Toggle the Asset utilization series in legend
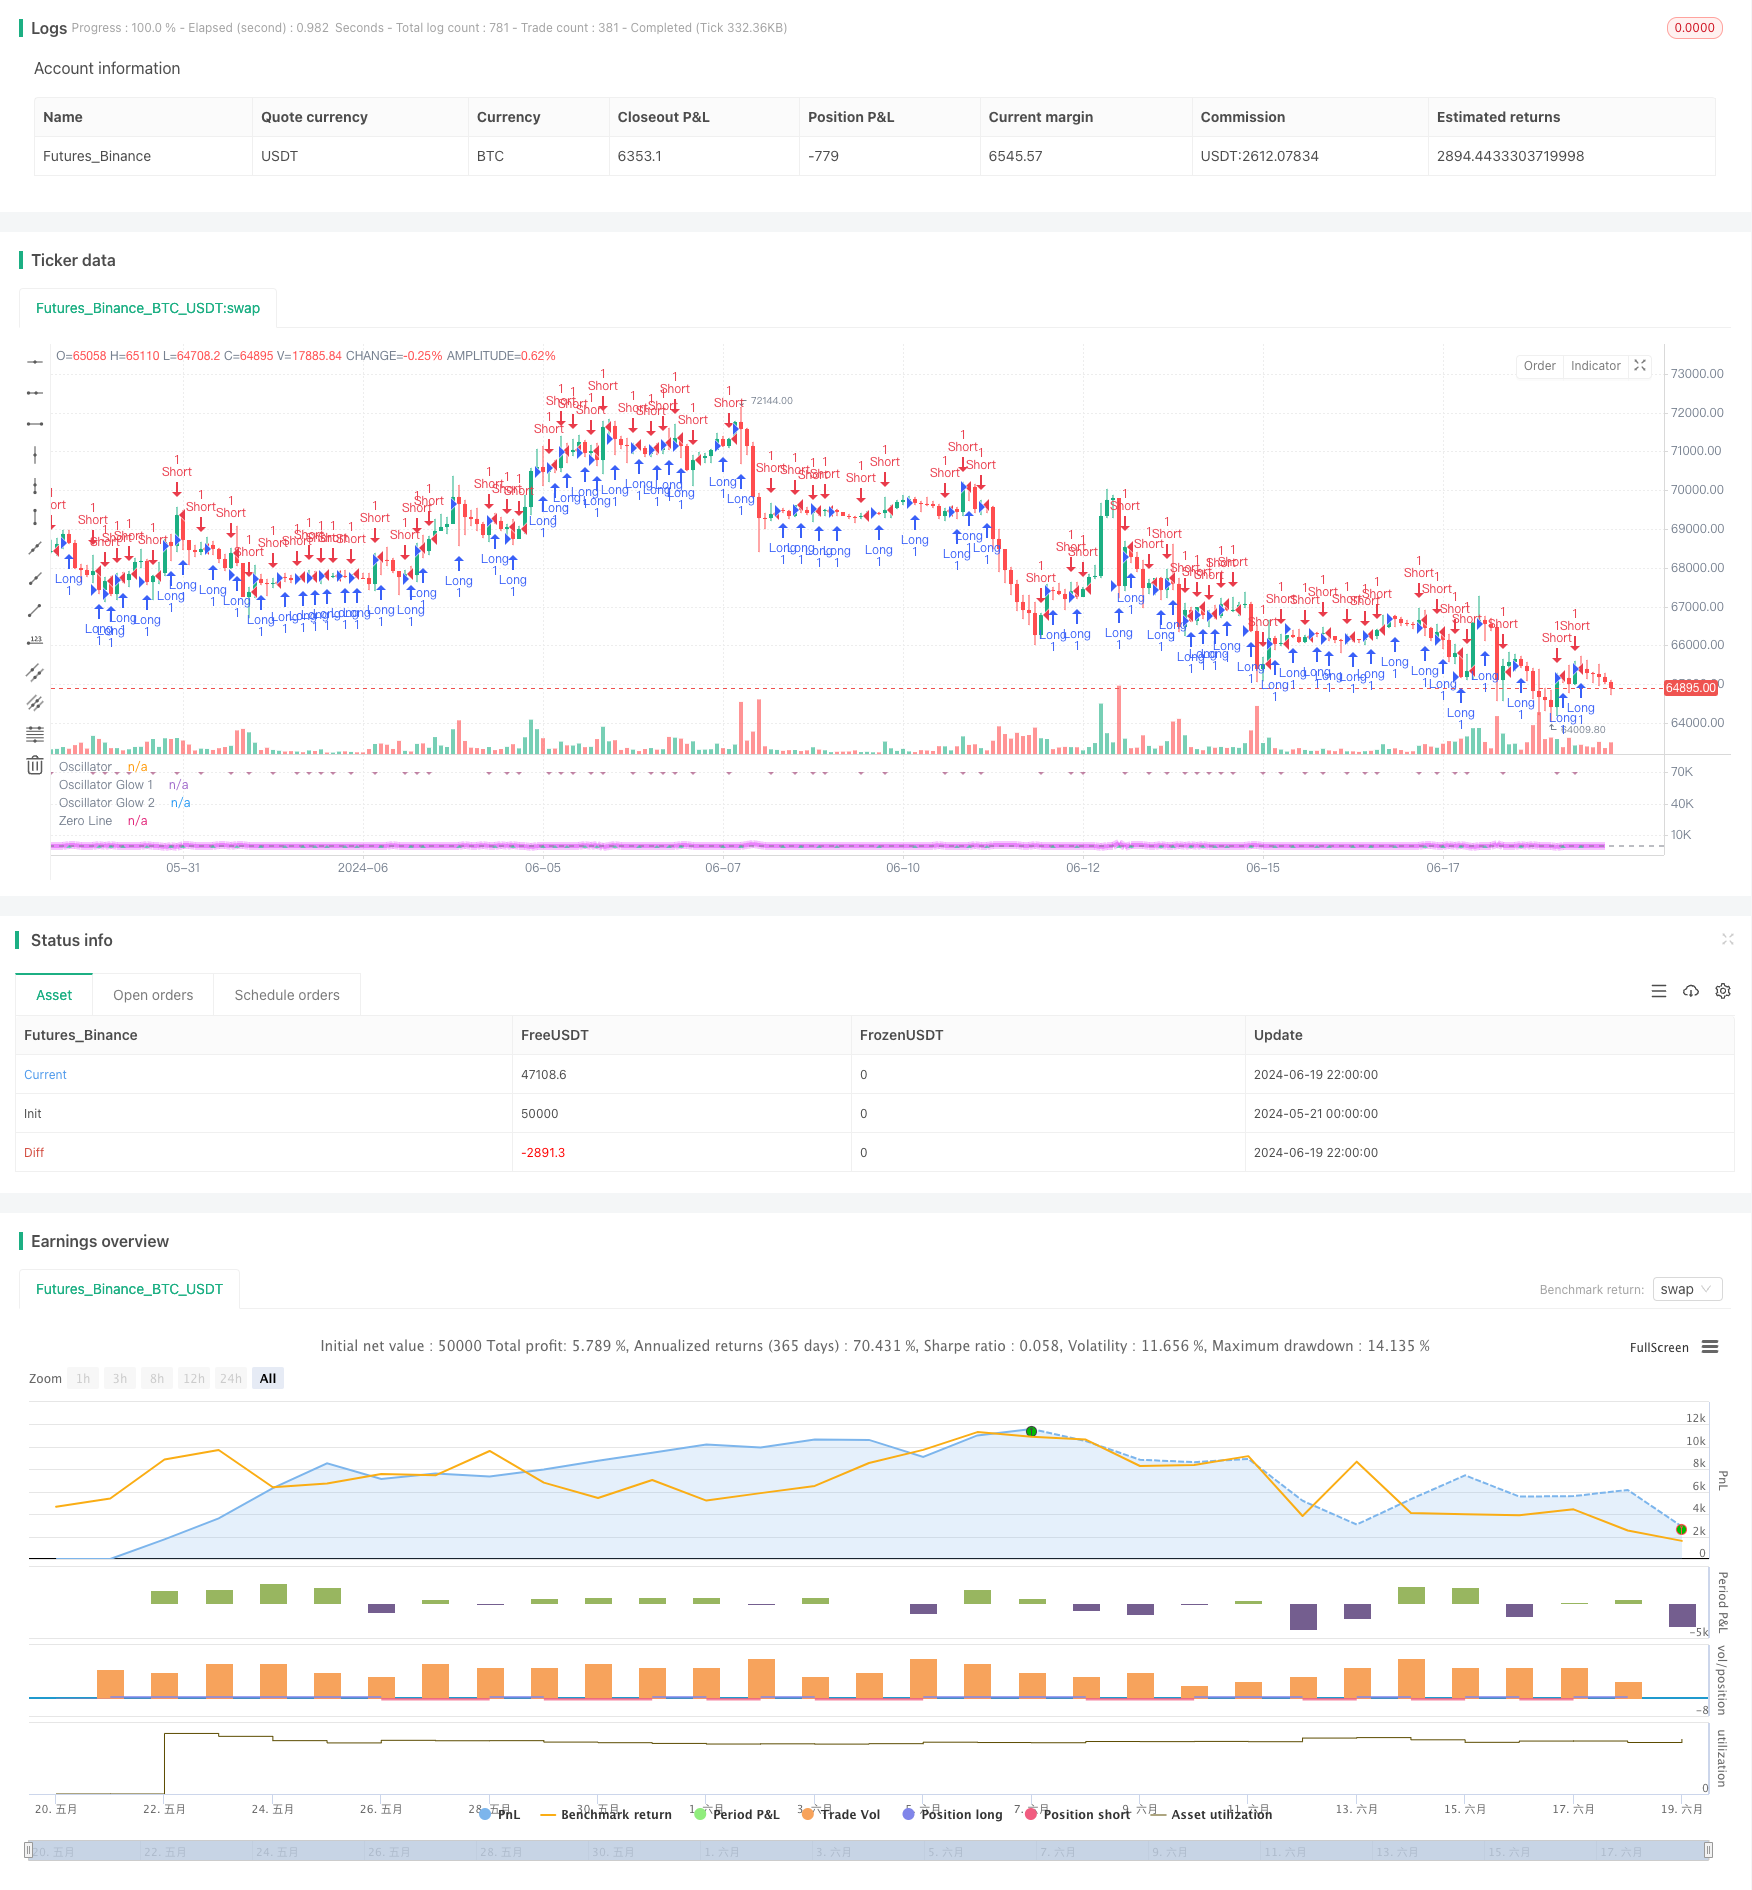1752x1890 pixels. (1212, 1814)
